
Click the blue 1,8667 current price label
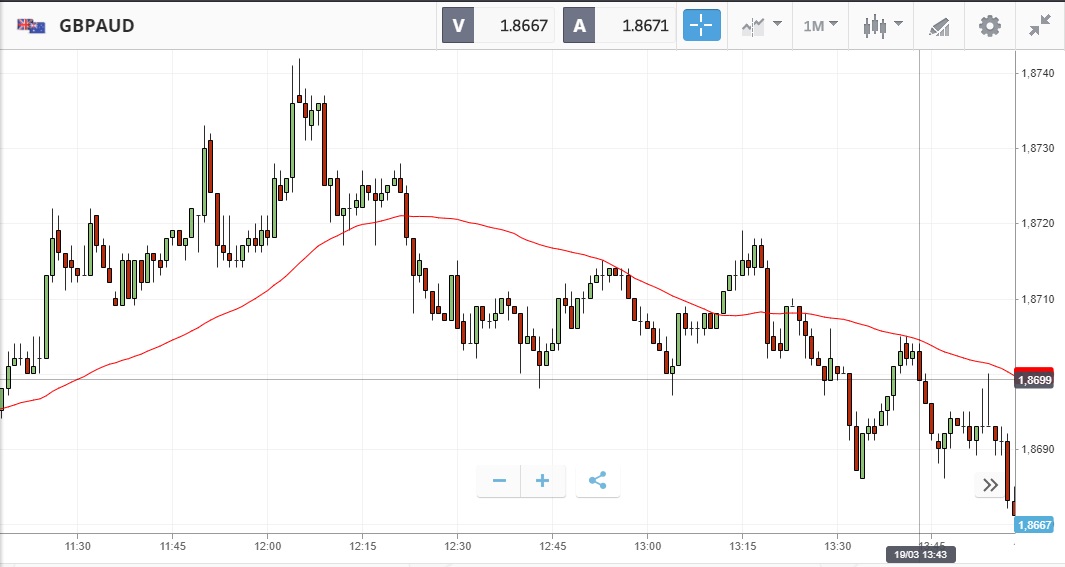tap(1033, 525)
